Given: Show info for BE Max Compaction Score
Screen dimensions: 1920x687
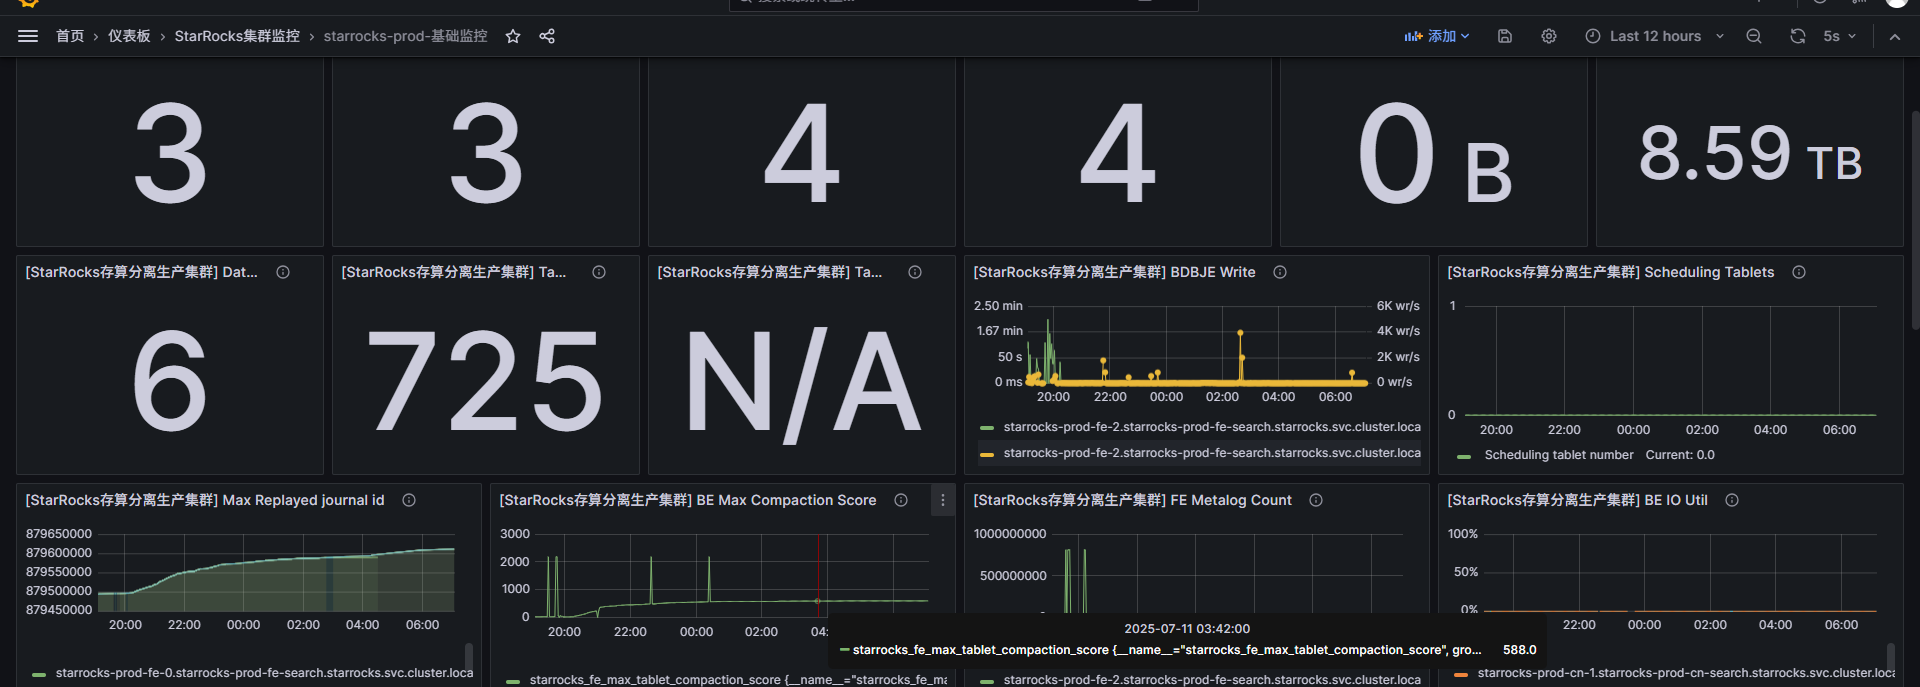Looking at the screenshot, I should click(901, 500).
